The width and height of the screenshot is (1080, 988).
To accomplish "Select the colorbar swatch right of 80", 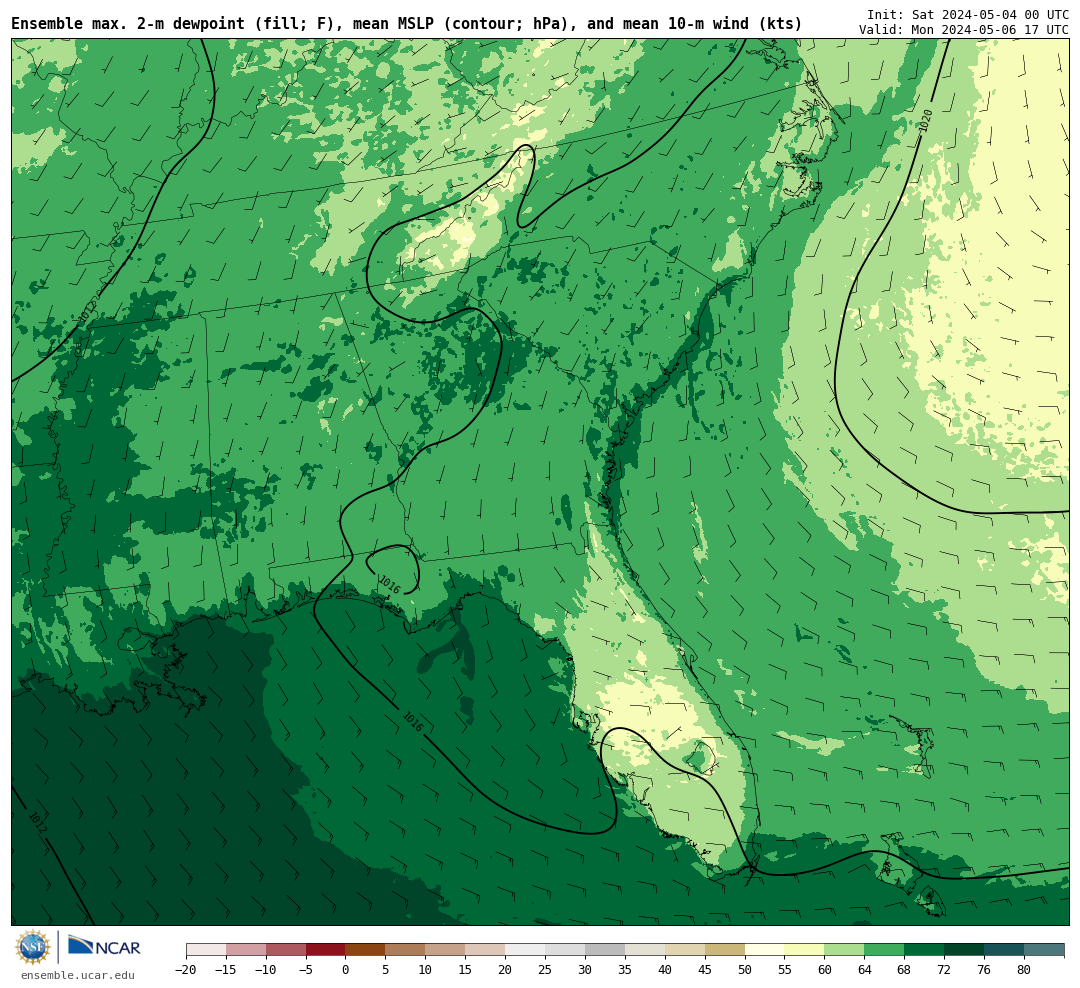I will click(x=1044, y=950).
